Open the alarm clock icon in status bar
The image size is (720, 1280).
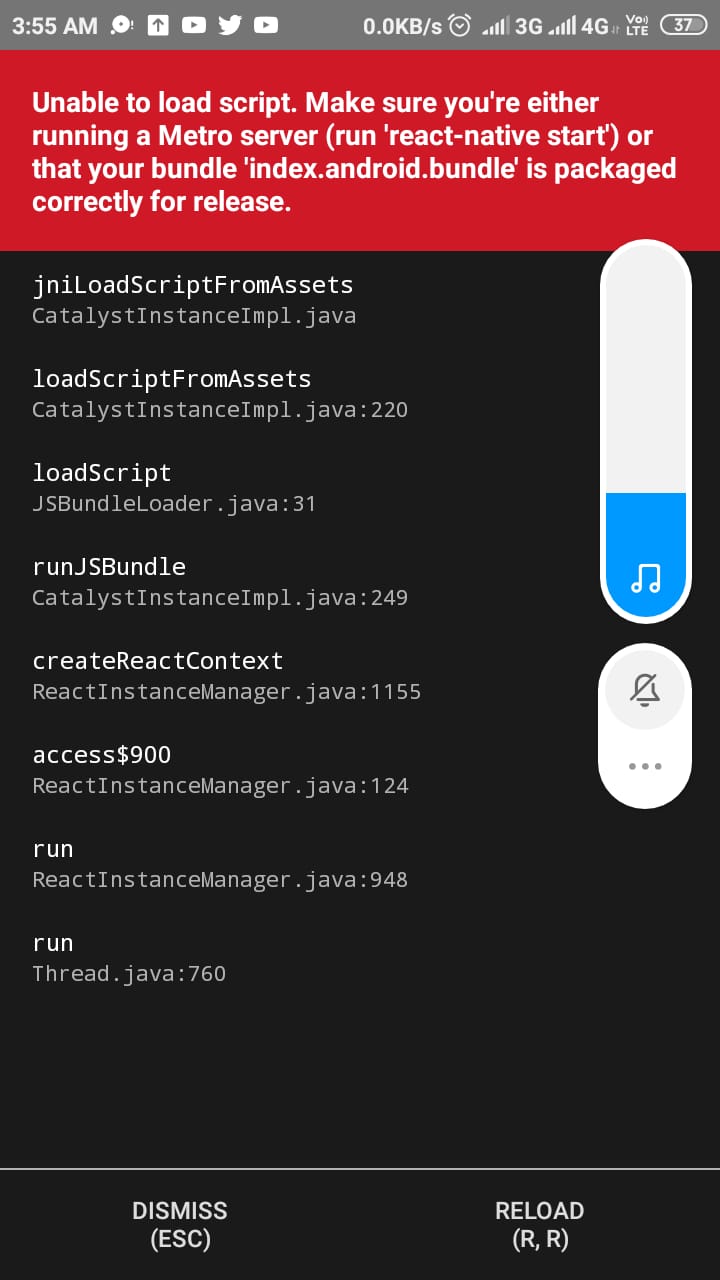(459, 25)
